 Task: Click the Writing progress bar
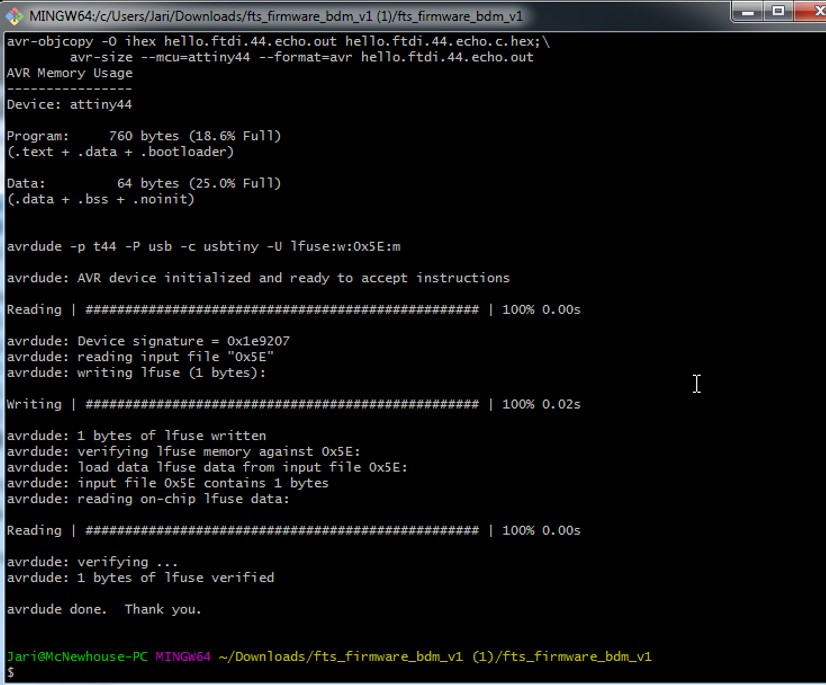(x=282, y=404)
